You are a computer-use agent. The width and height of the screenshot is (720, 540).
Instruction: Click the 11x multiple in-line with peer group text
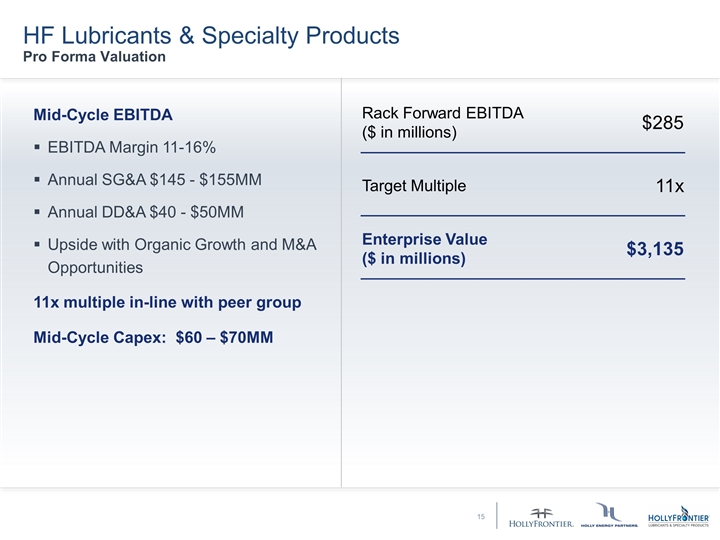pos(168,303)
